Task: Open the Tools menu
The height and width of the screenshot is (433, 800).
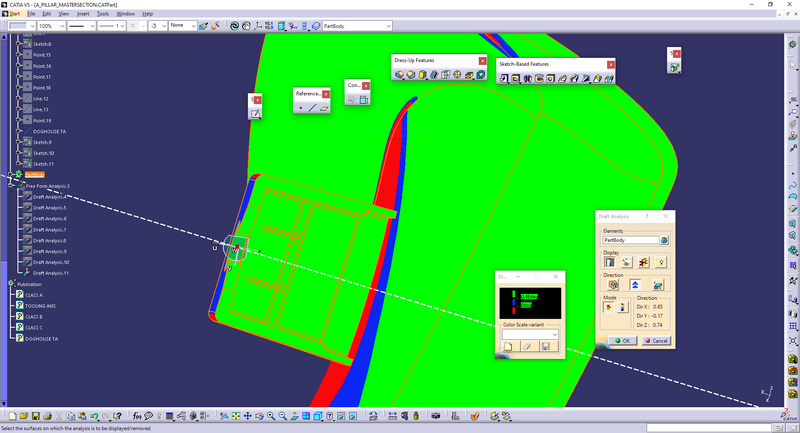Action: click(103, 14)
